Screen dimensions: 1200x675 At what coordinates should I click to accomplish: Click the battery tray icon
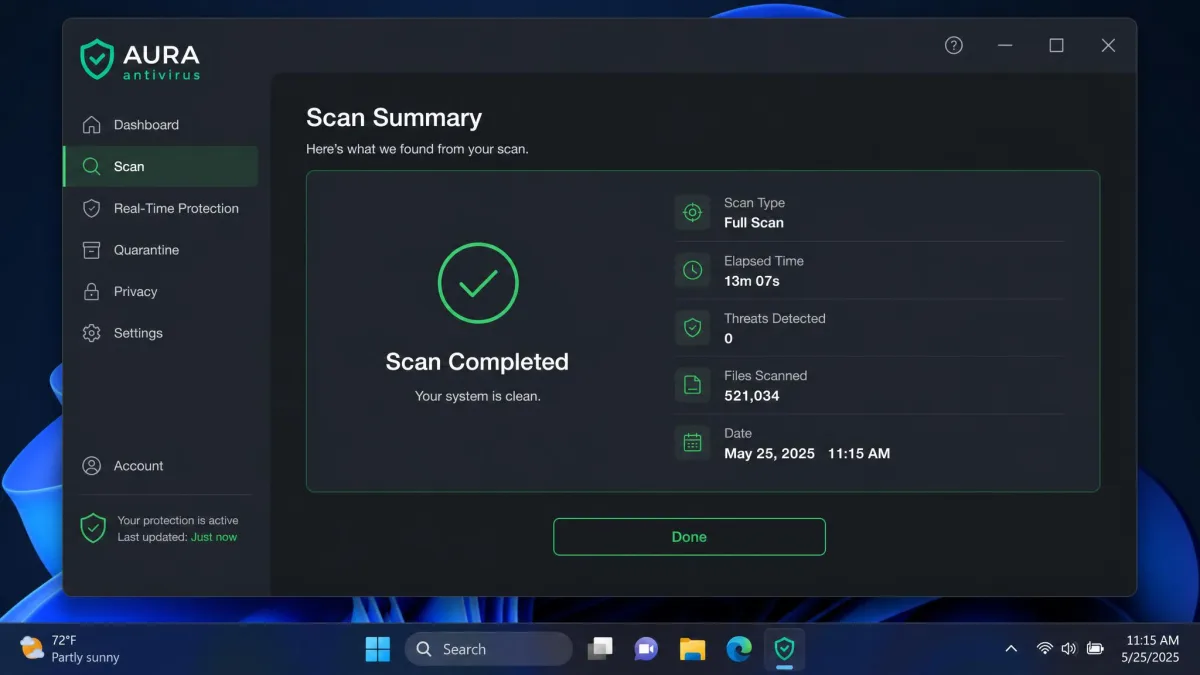point(1095,649)
